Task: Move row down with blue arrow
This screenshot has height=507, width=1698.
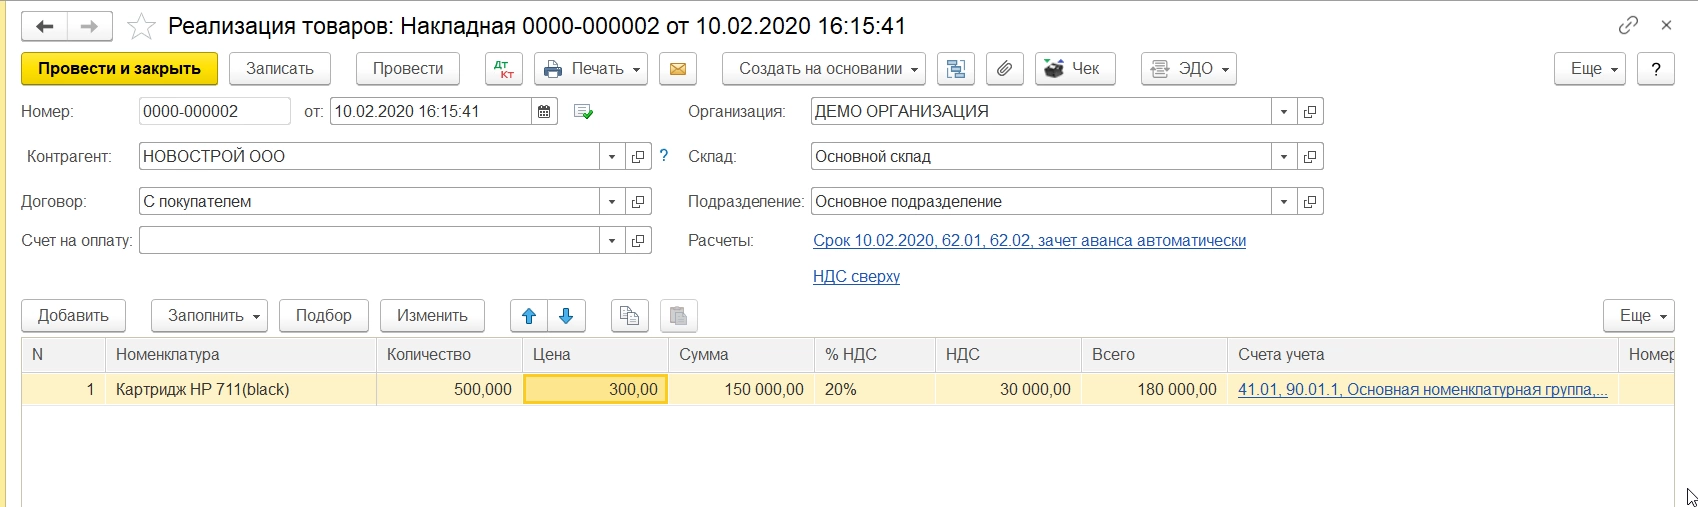Action: coord(566,316)
